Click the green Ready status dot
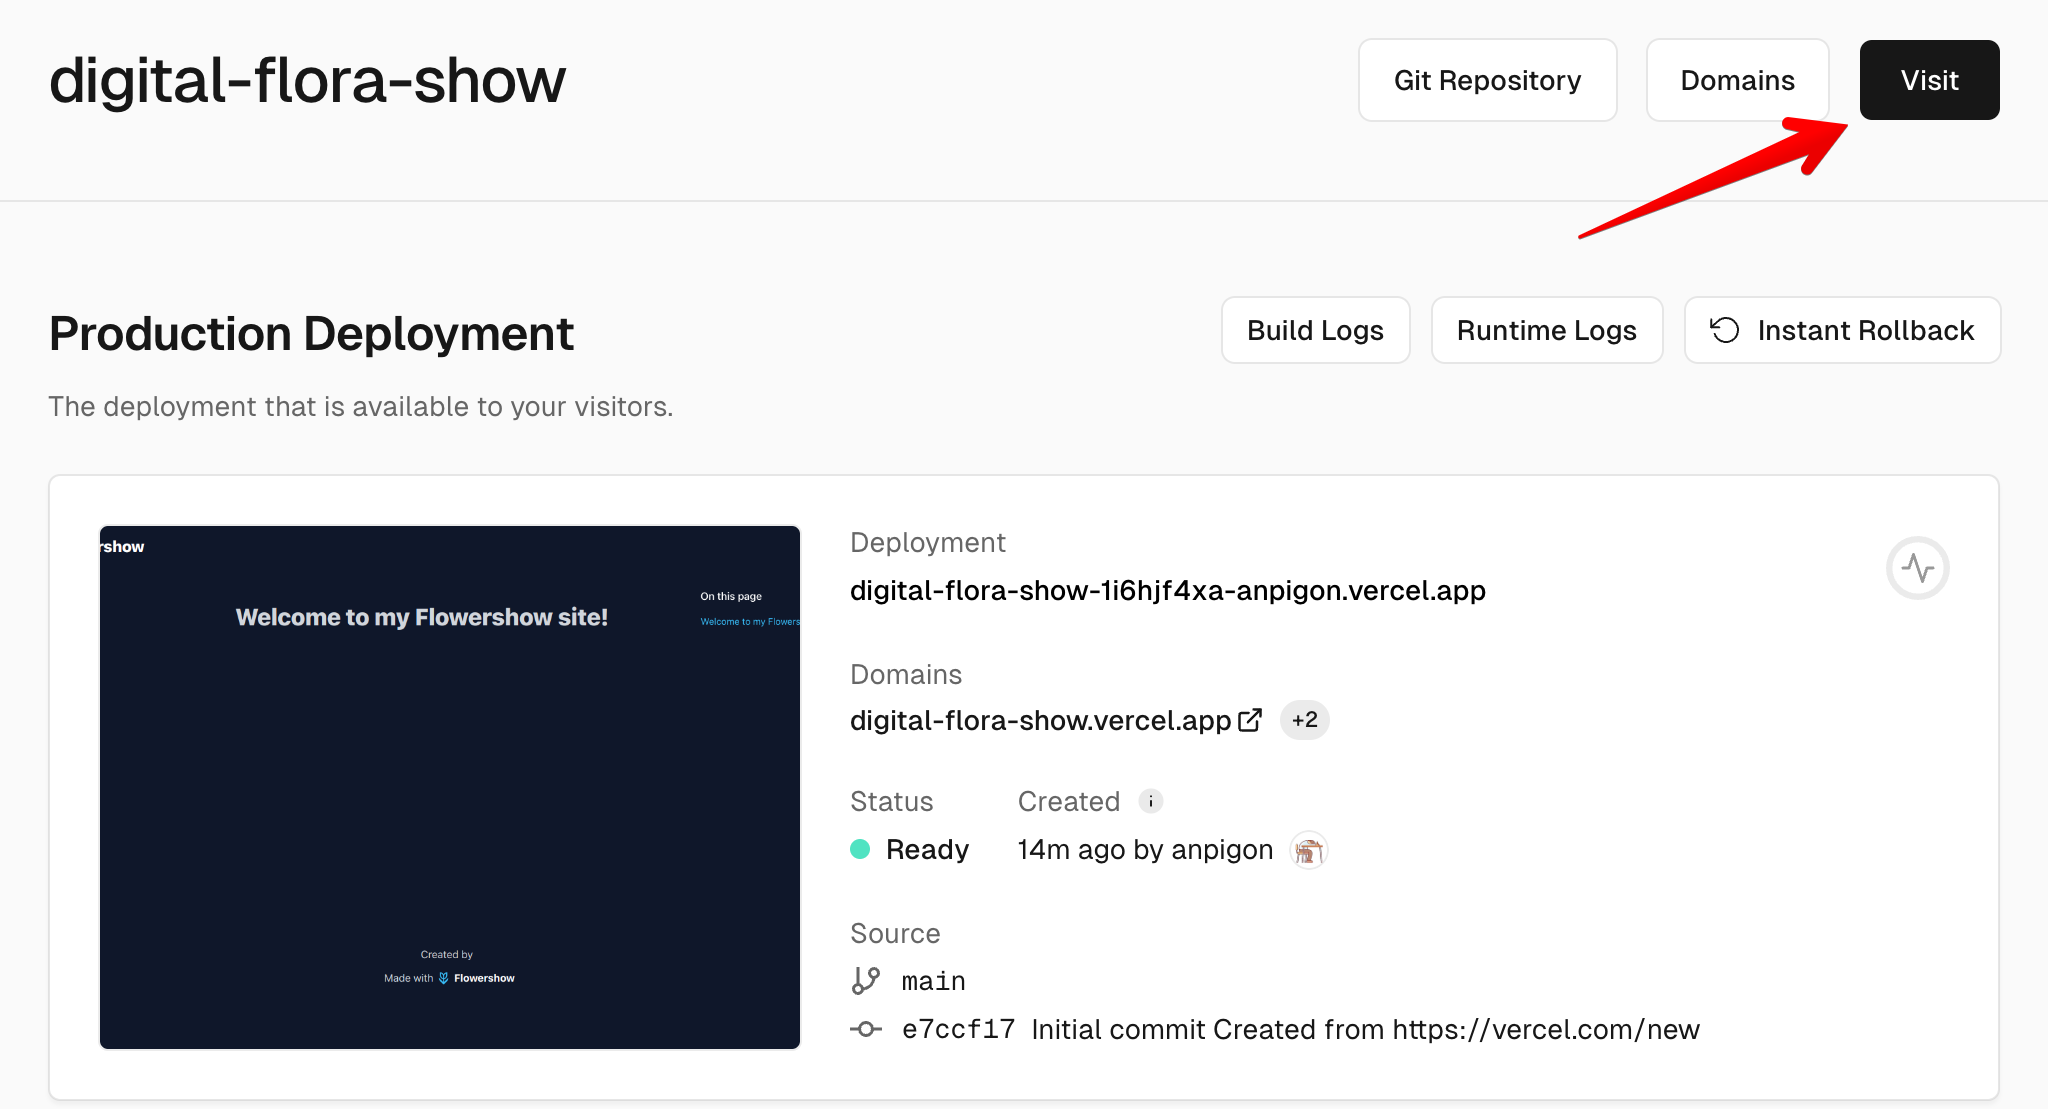 point(860,849)
